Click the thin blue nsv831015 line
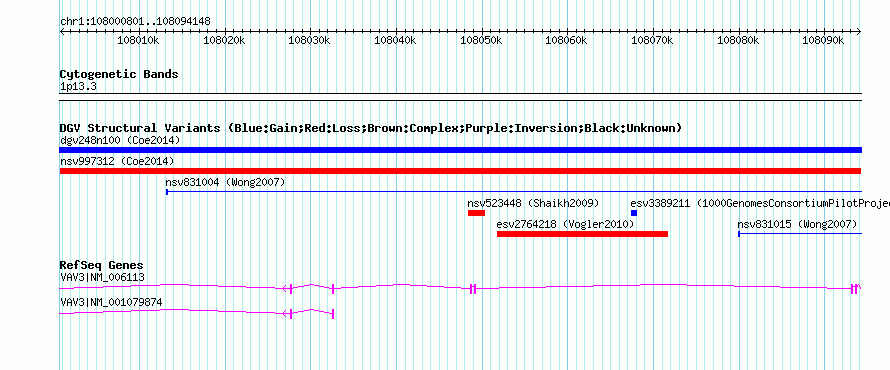 click(x=800, y=234)
